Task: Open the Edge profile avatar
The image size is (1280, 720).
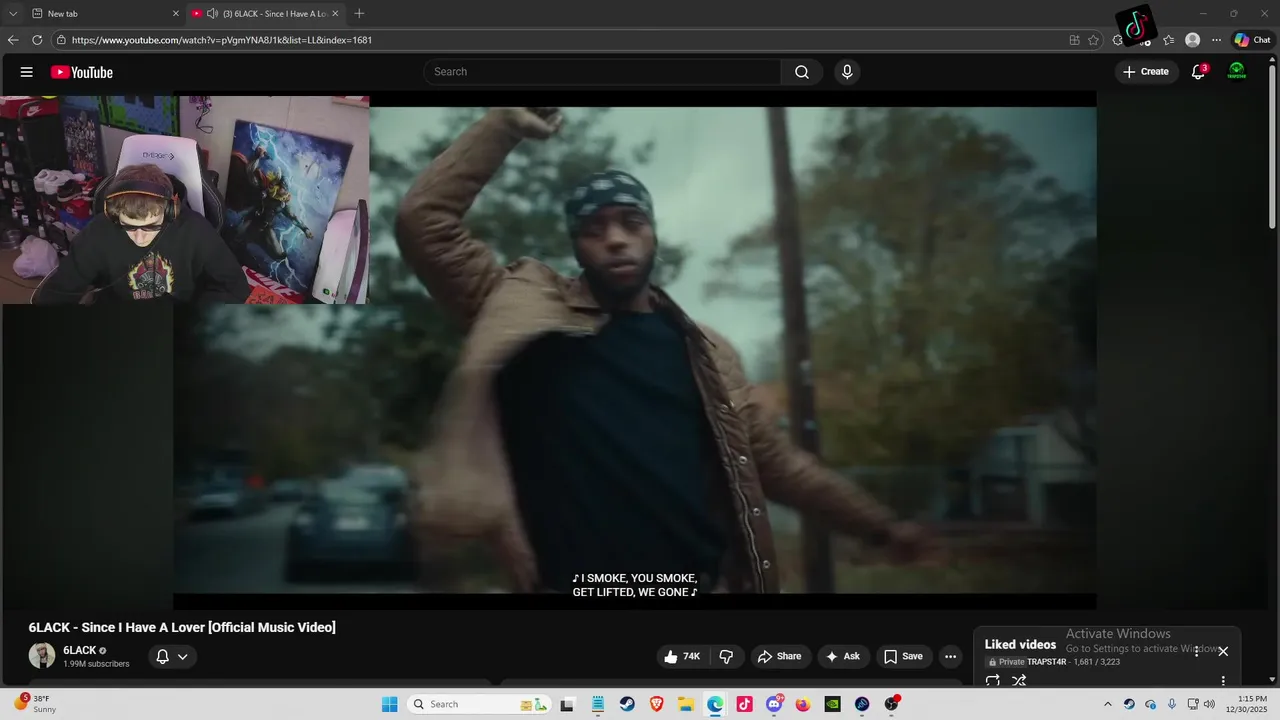Action: [1192, 40]
